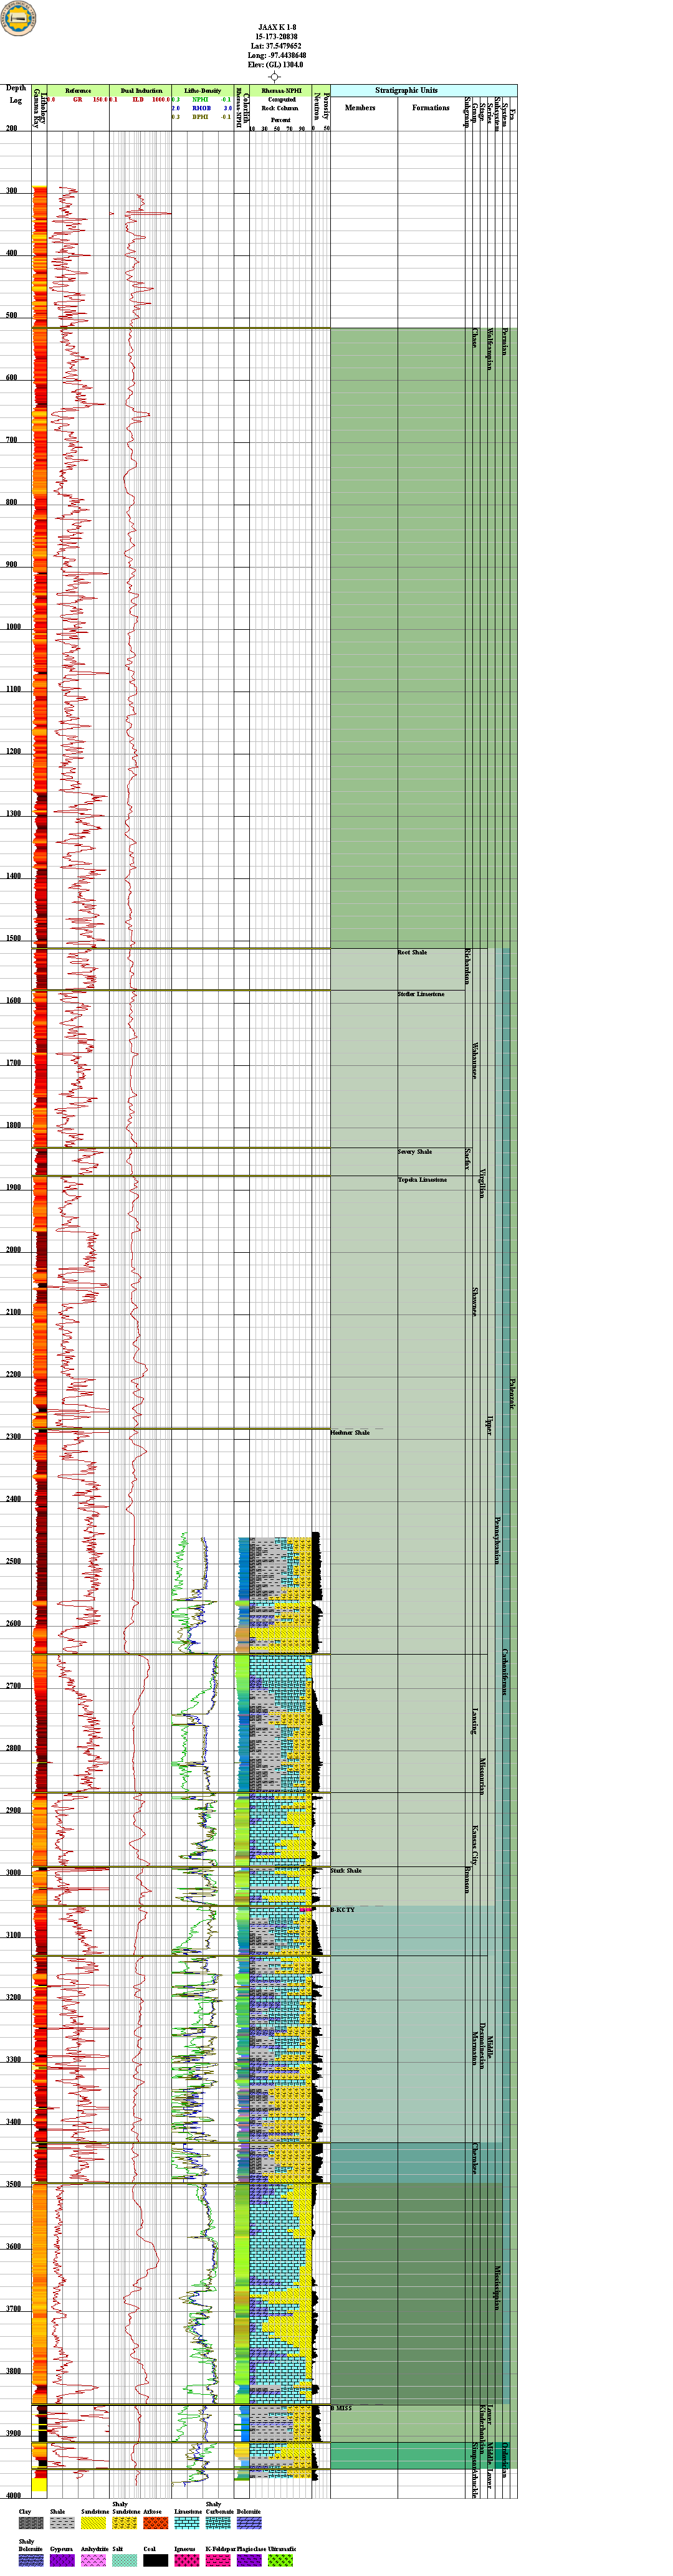Click the API number '15-173-20838'

(277, 37)
